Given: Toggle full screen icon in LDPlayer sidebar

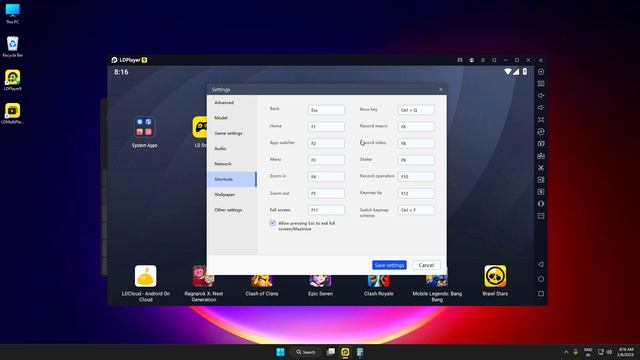Looking at the screenshot, I should pos(541,120).
